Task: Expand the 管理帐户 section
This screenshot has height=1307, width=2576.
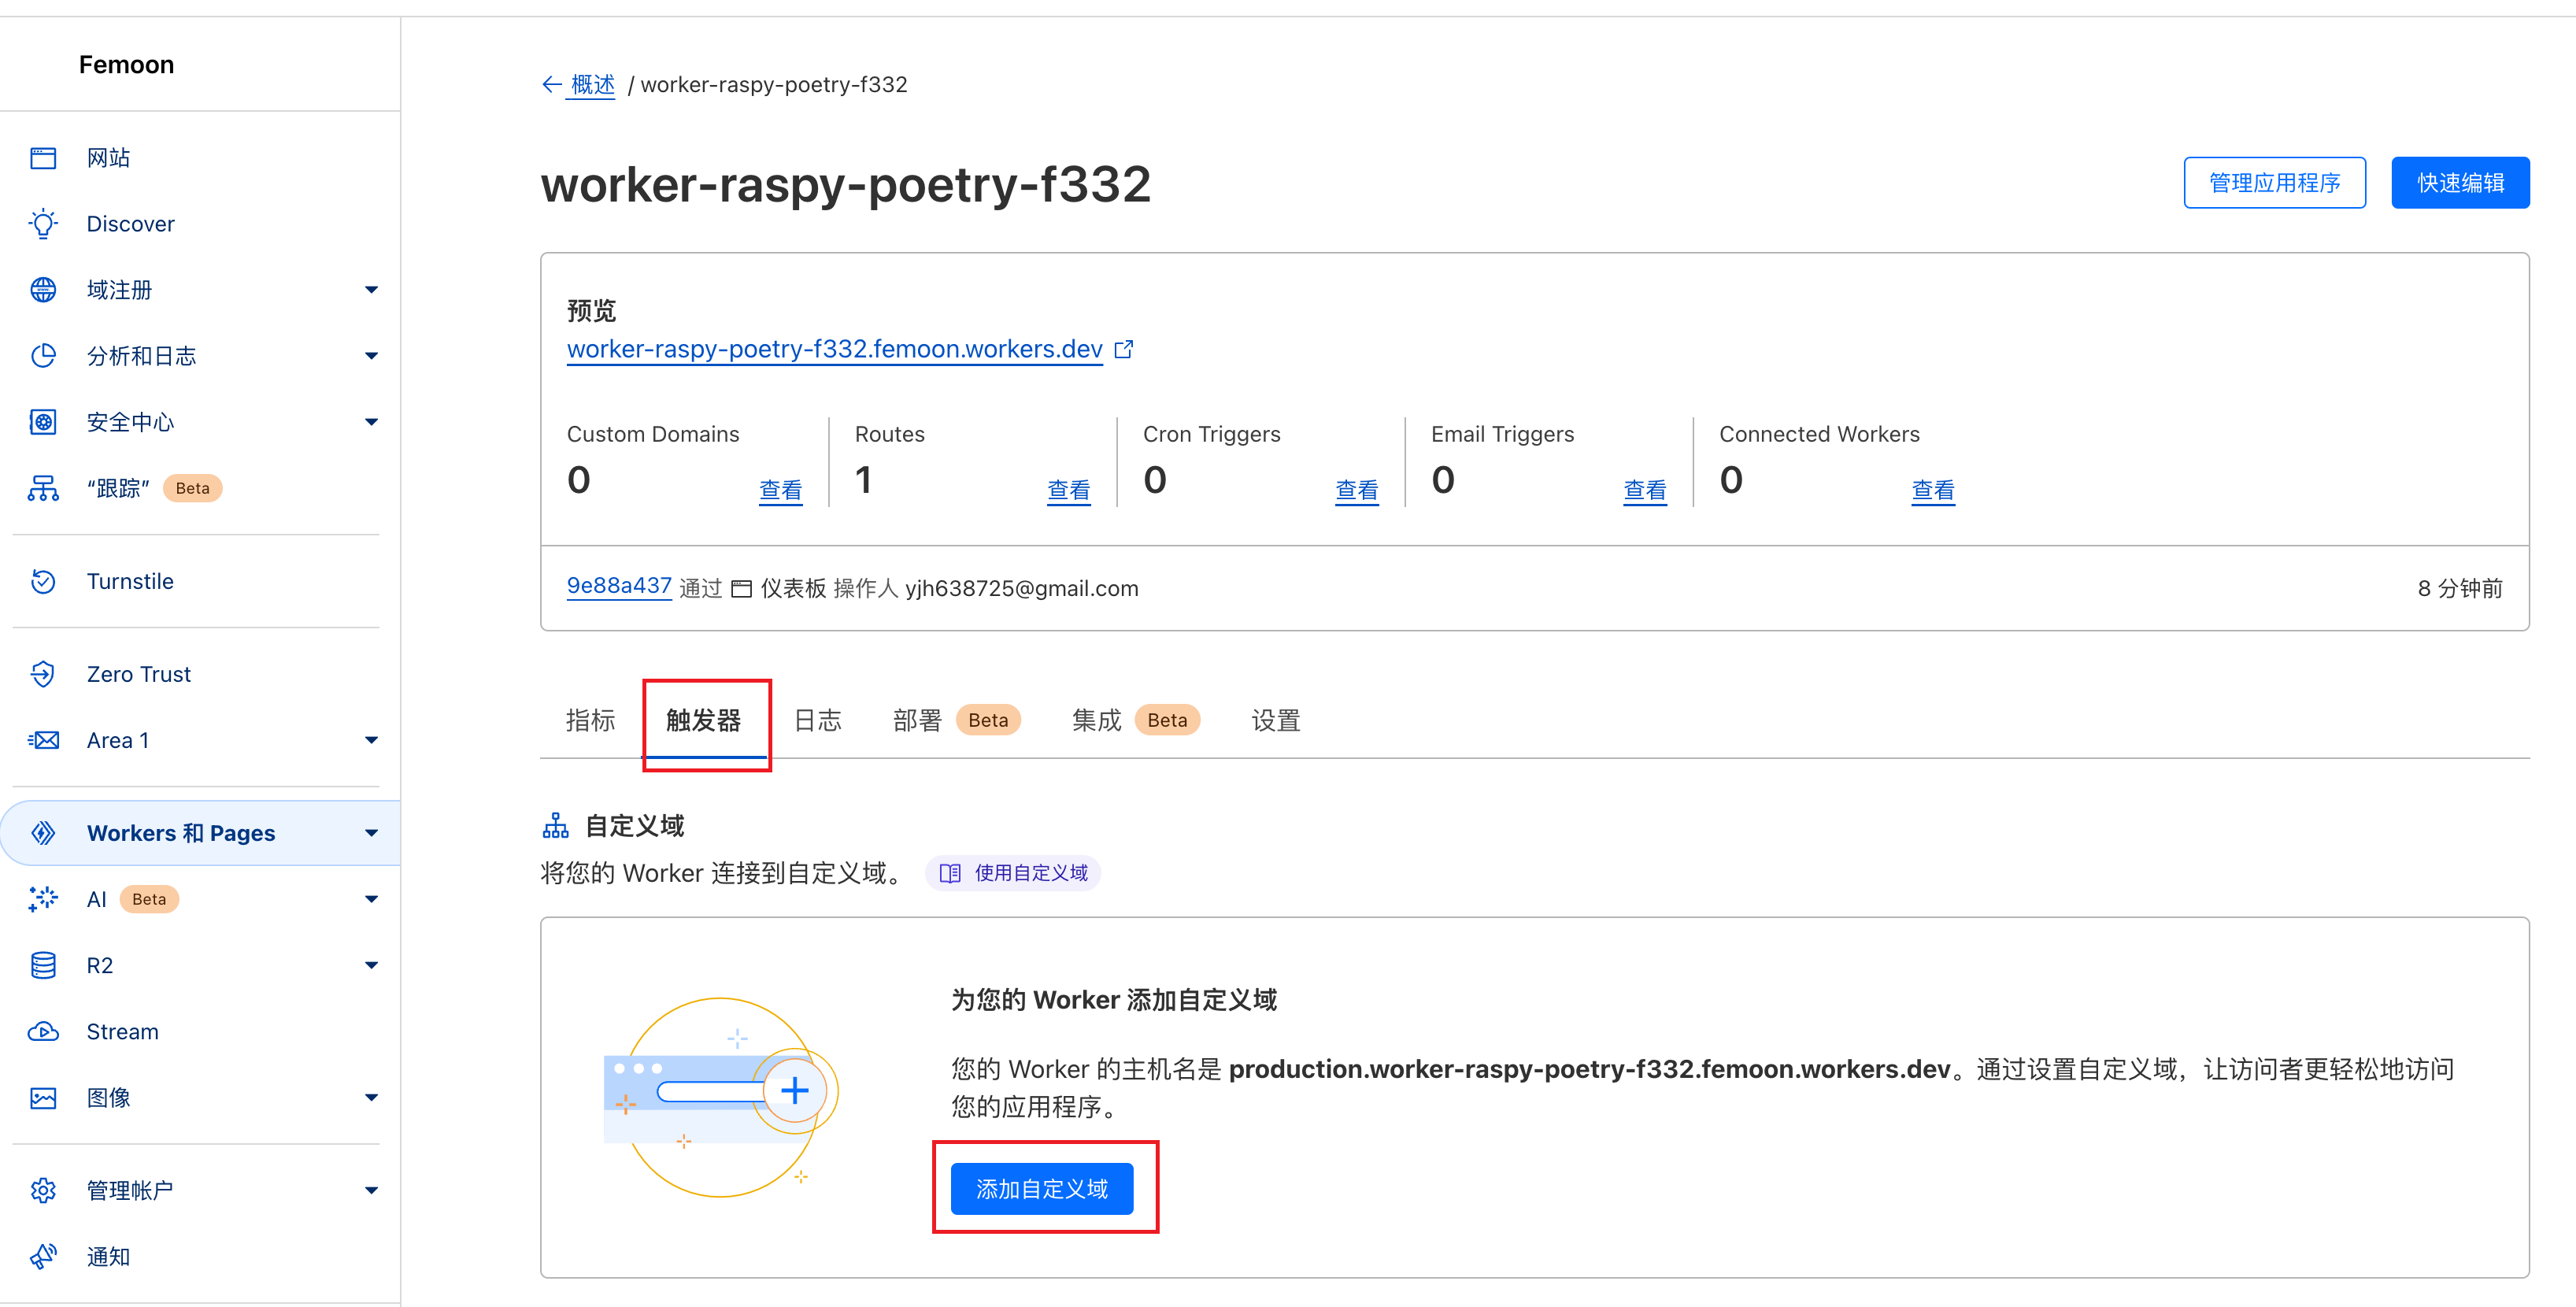Action: pyautogui.click(x=371, y=1190)
